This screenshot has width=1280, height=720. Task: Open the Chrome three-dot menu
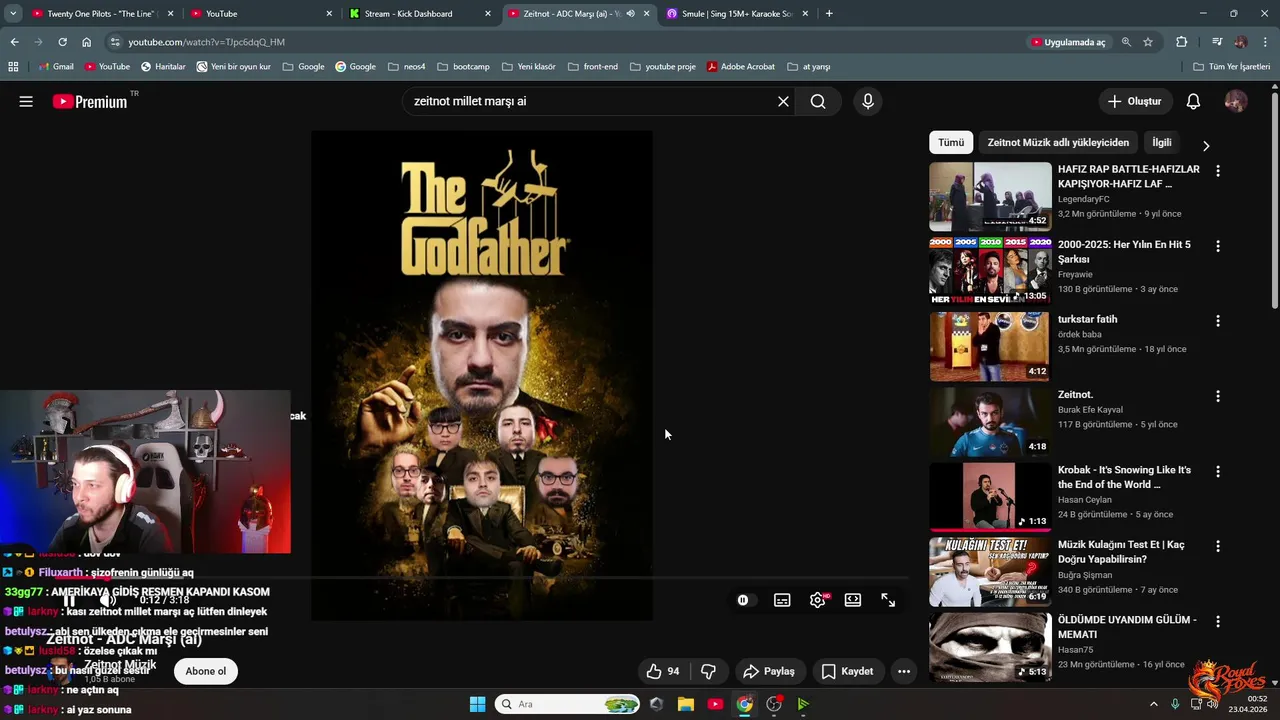pos(1265,42)
